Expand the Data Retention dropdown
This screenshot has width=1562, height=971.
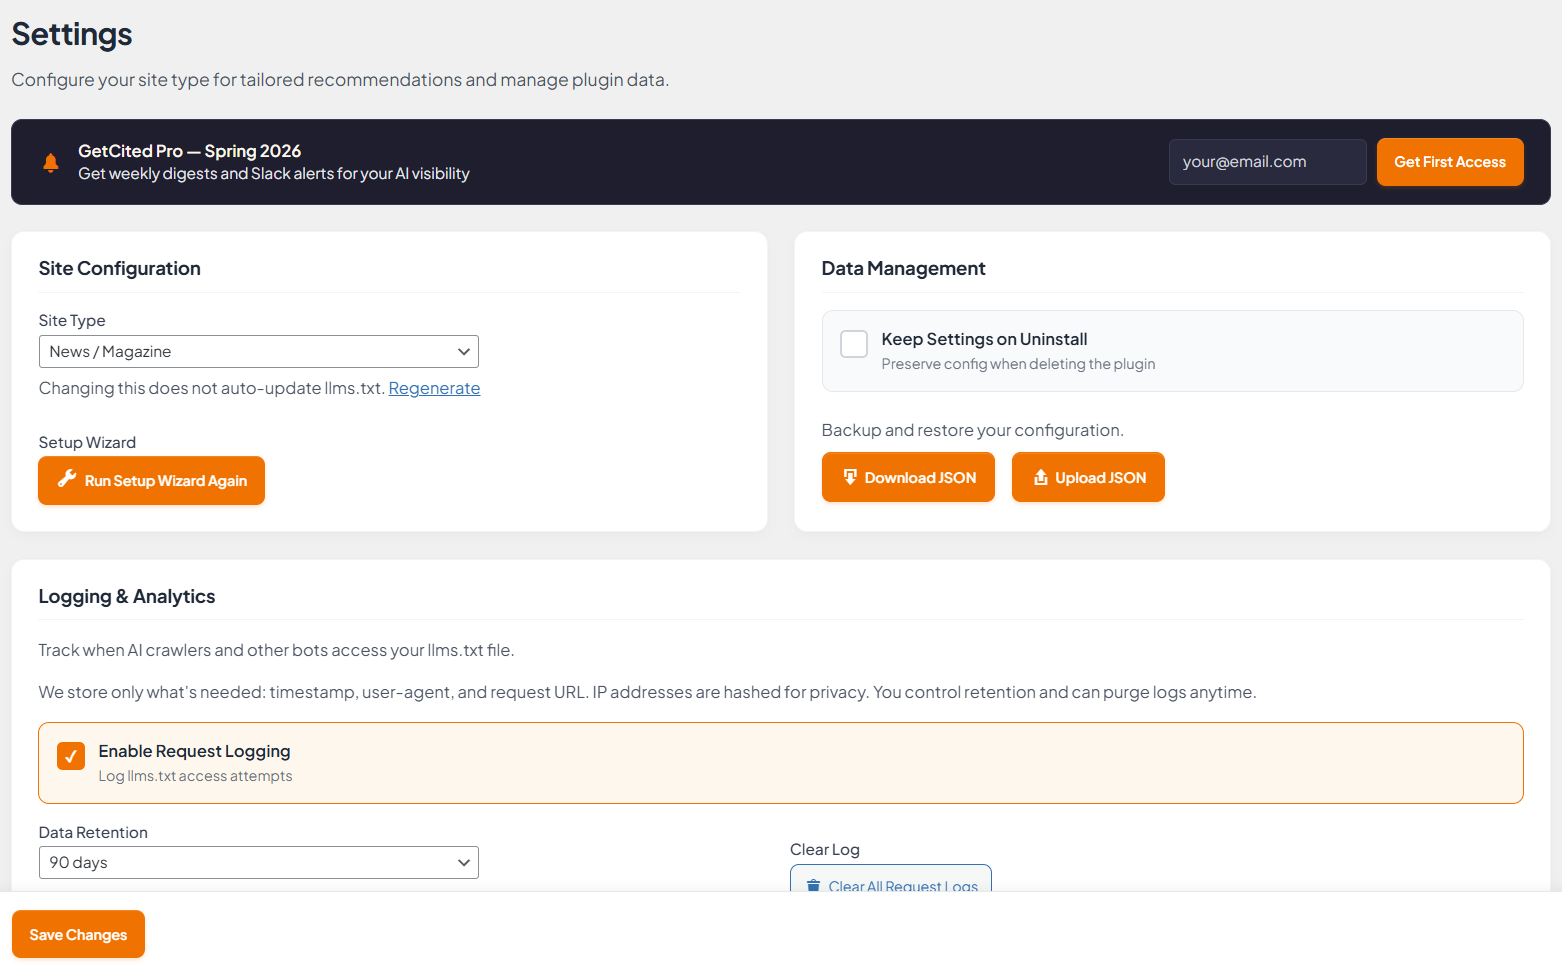coord(258,863)
